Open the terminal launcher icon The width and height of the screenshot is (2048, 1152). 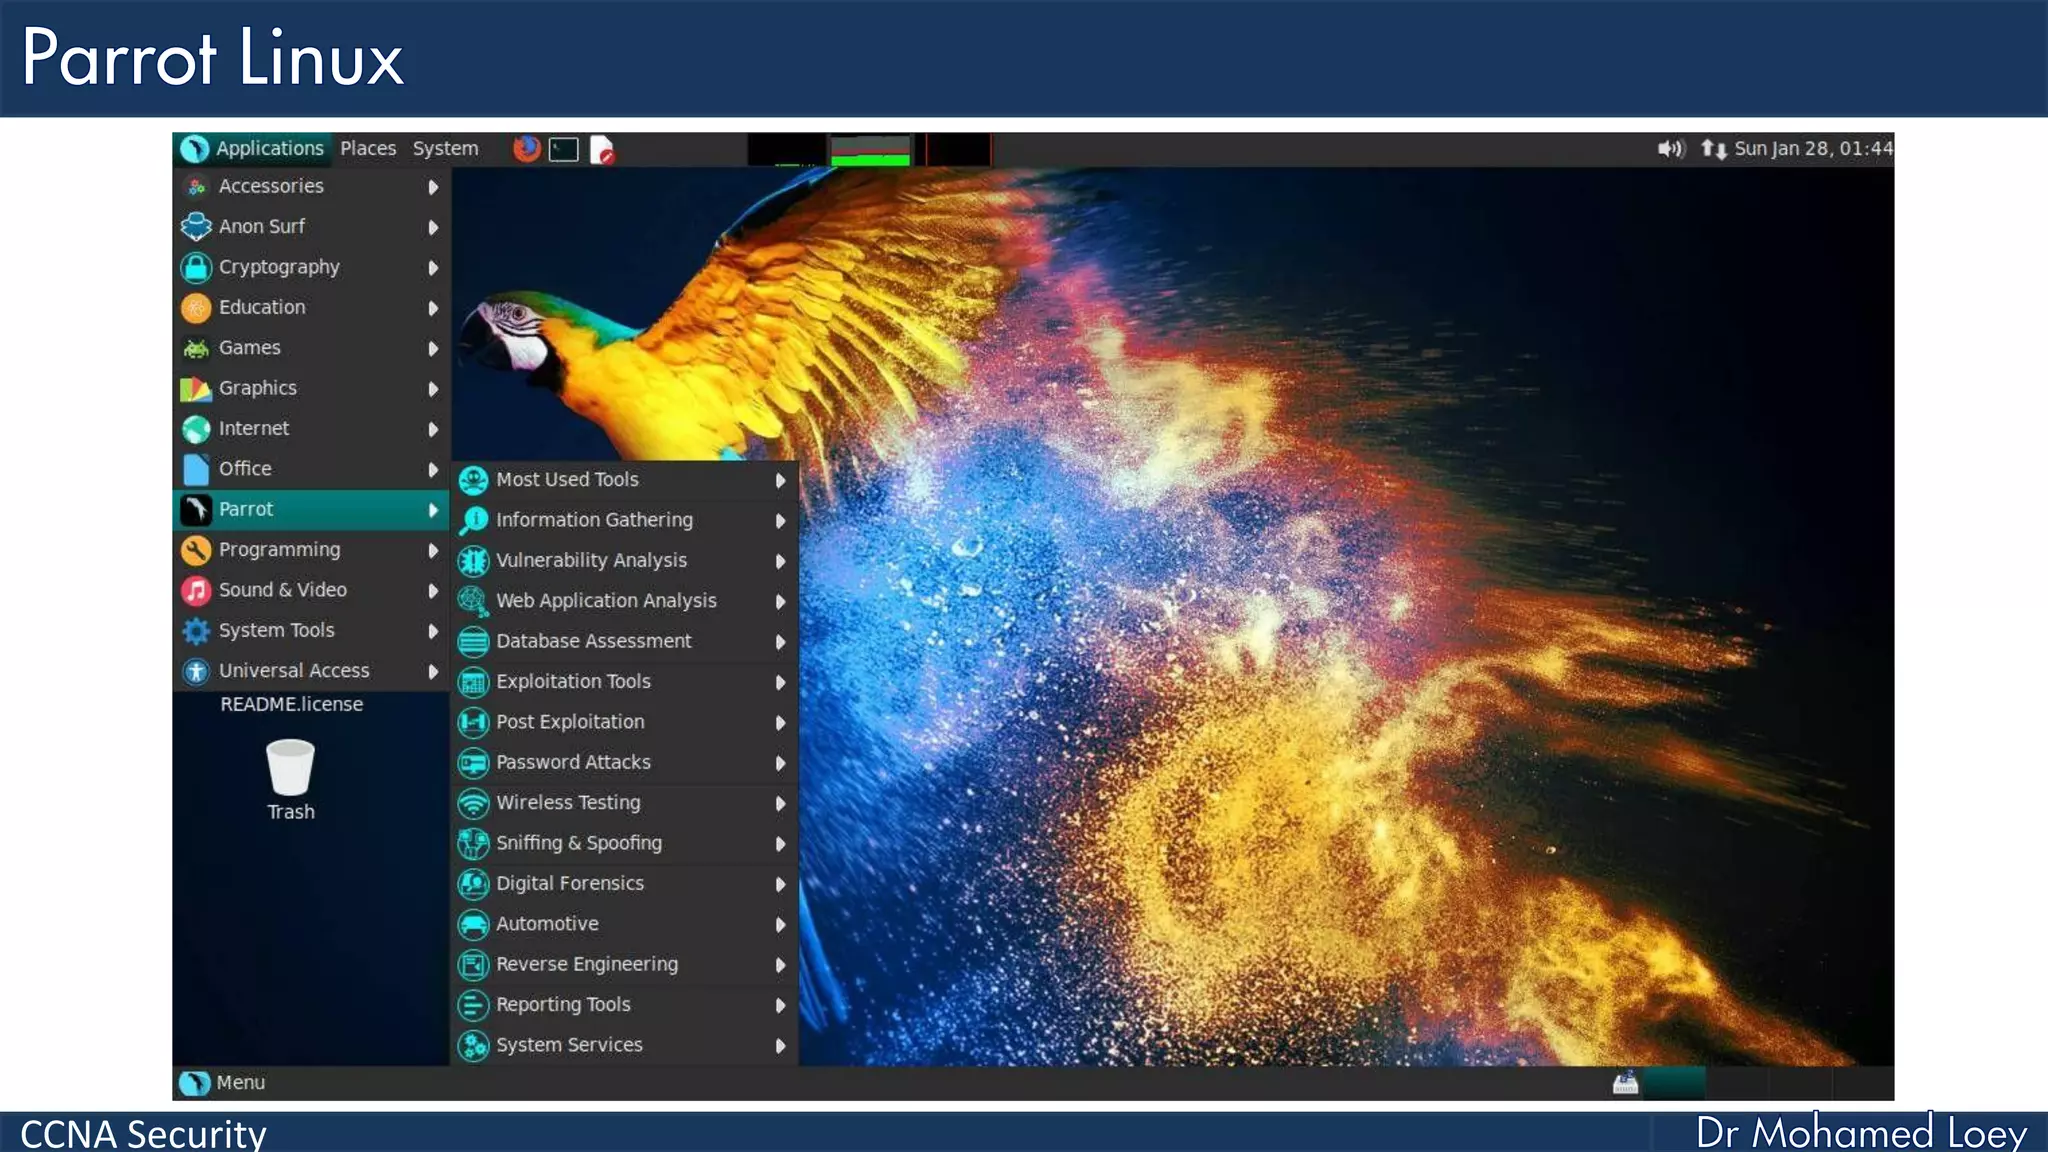point(564,149)
